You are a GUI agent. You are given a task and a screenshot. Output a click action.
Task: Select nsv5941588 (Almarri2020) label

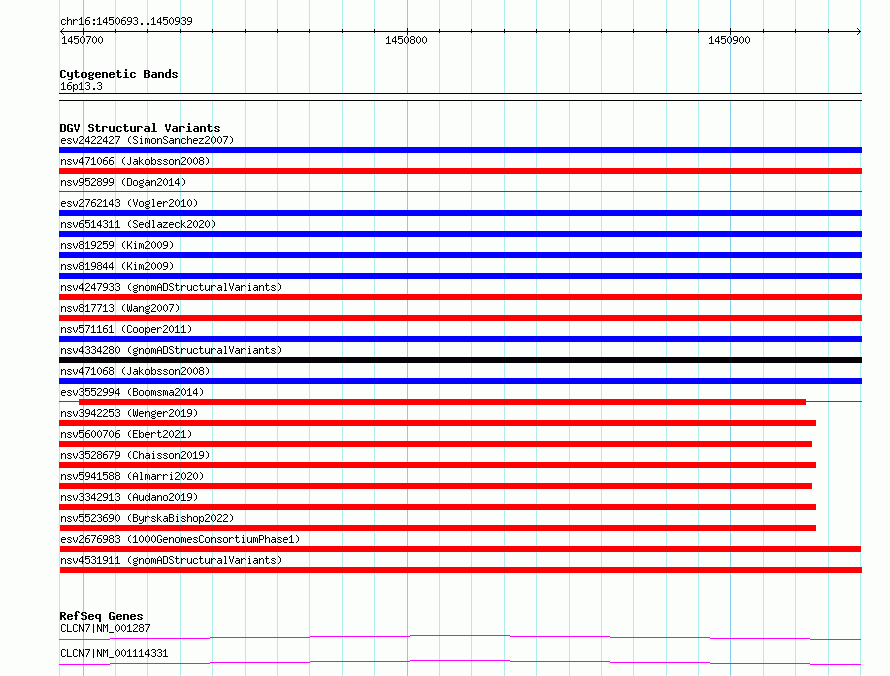[x=132, y=476]
